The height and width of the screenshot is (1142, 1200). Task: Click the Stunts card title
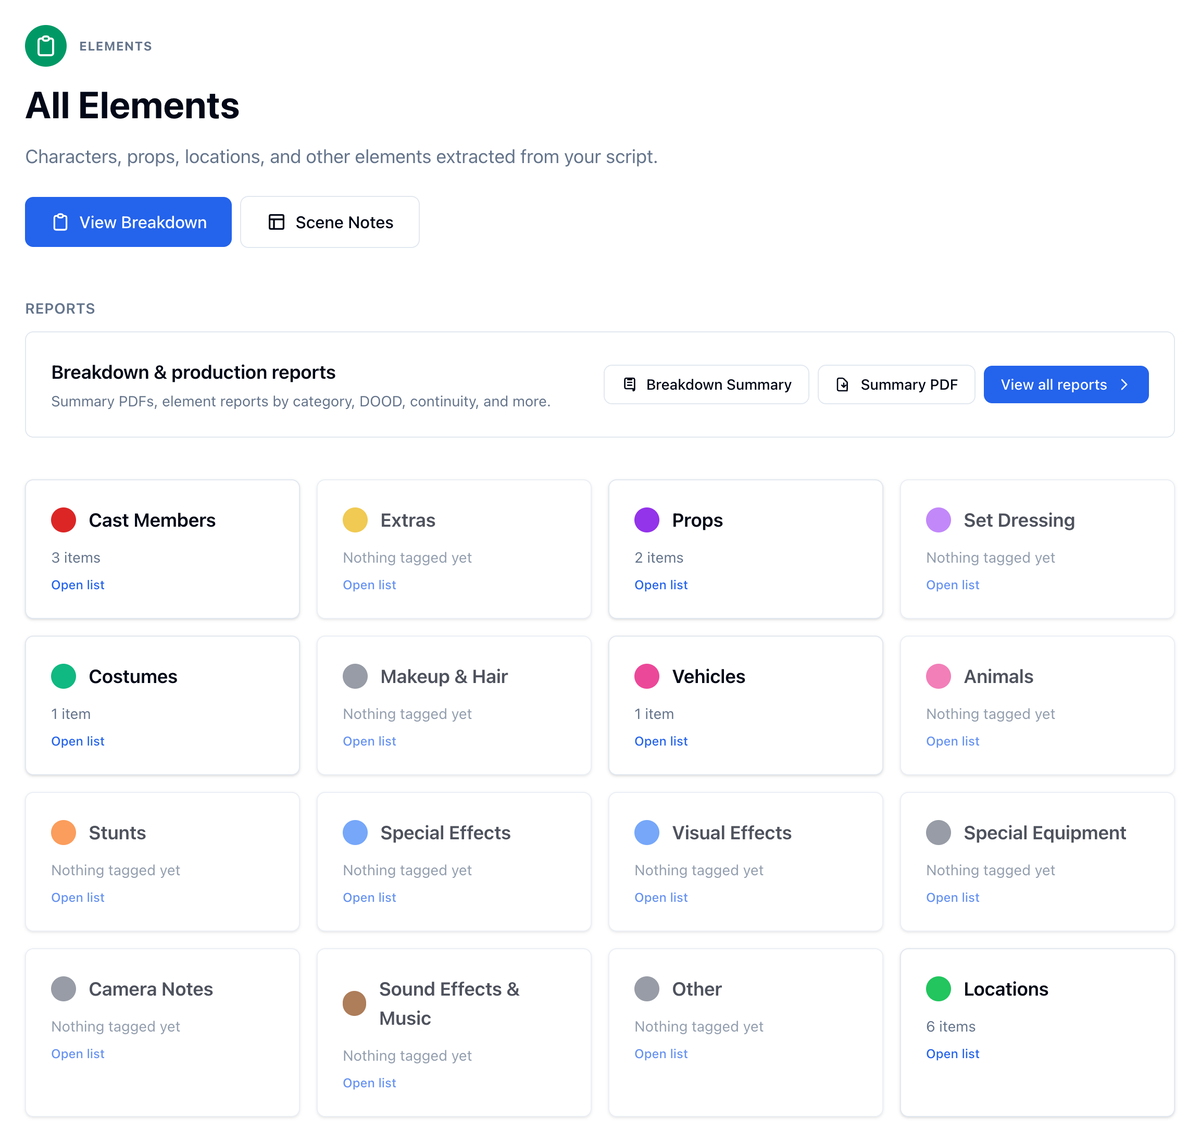tap(117, 833)
